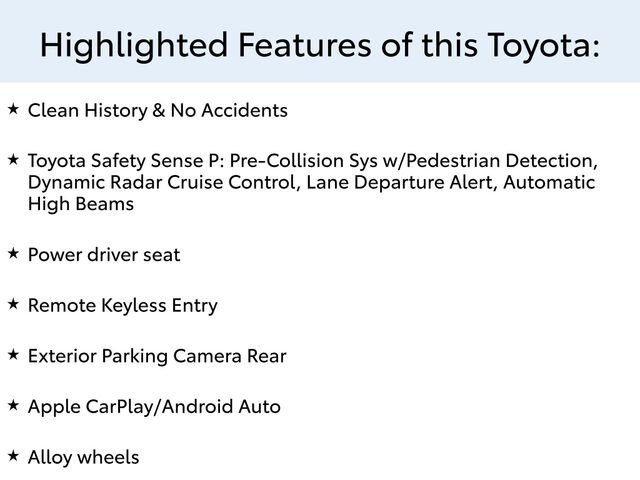Image resolution: width=640 pixels, height=480 pixels.
Task: Select the Remote Keyless Entry item
Action: pos(122,306)
